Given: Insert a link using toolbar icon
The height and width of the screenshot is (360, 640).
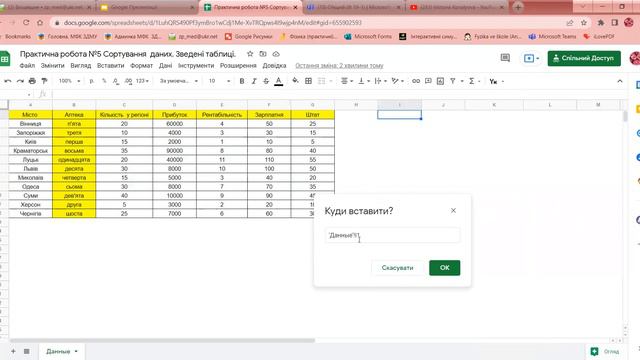Looking at the screenshot, I should coord(416,81).
